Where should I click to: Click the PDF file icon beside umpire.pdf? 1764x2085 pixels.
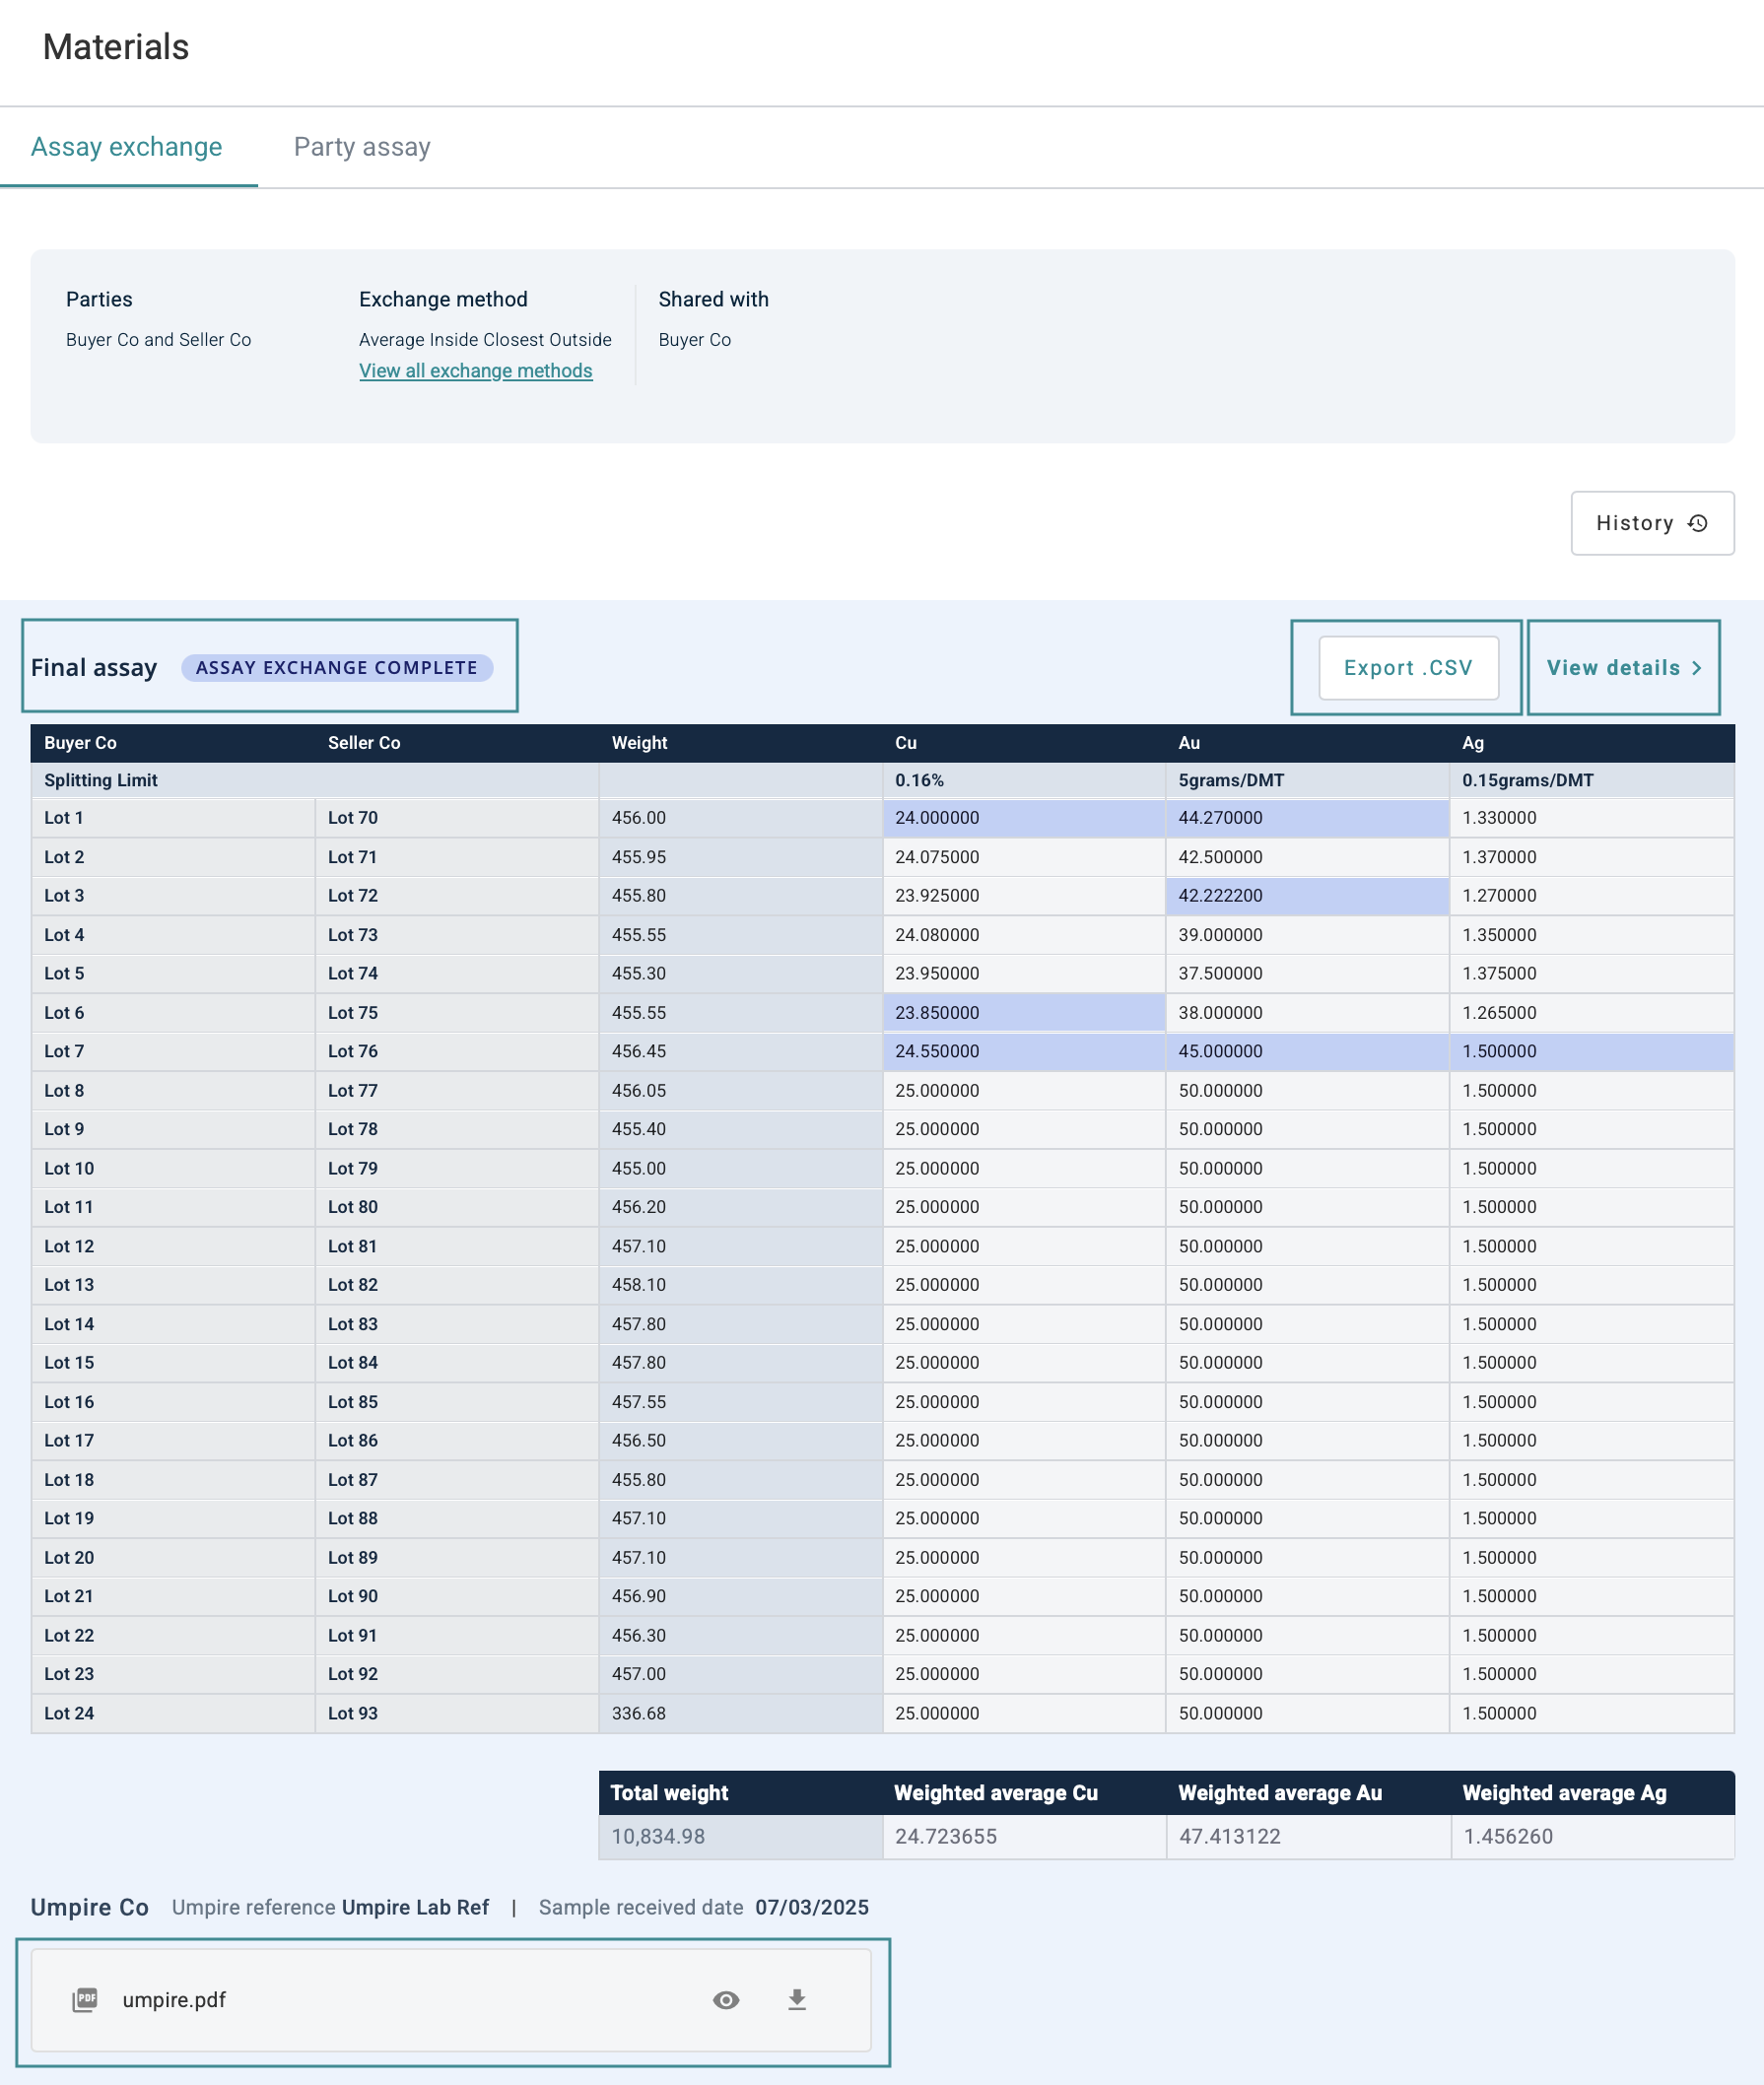pos(85,1999)
